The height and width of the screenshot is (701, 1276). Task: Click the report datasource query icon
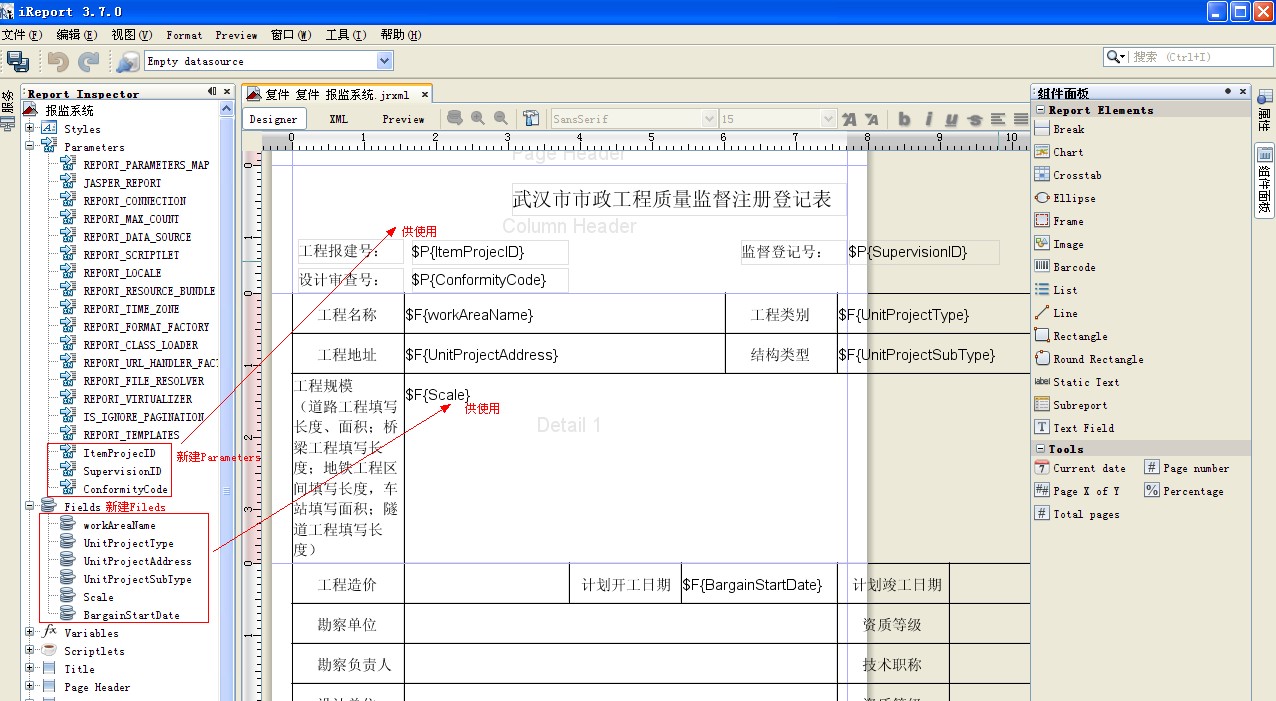127,61
